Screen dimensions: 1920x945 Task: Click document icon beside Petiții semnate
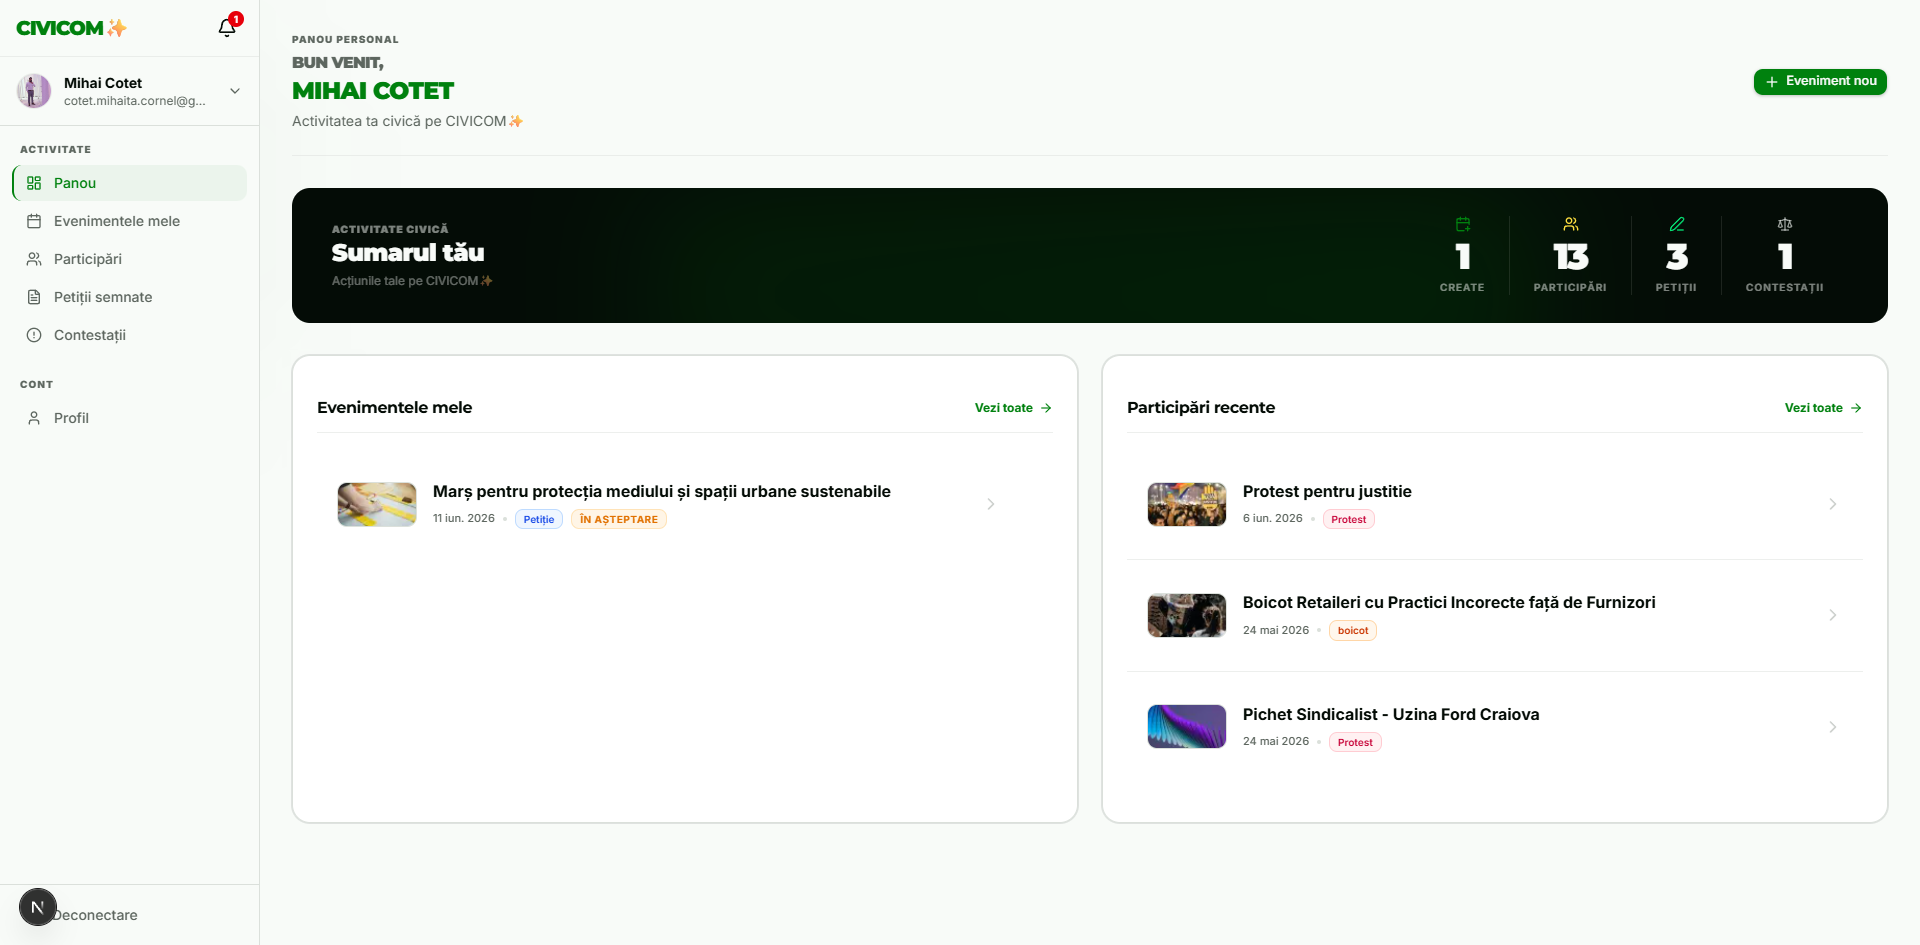click(x=34, y=297)
